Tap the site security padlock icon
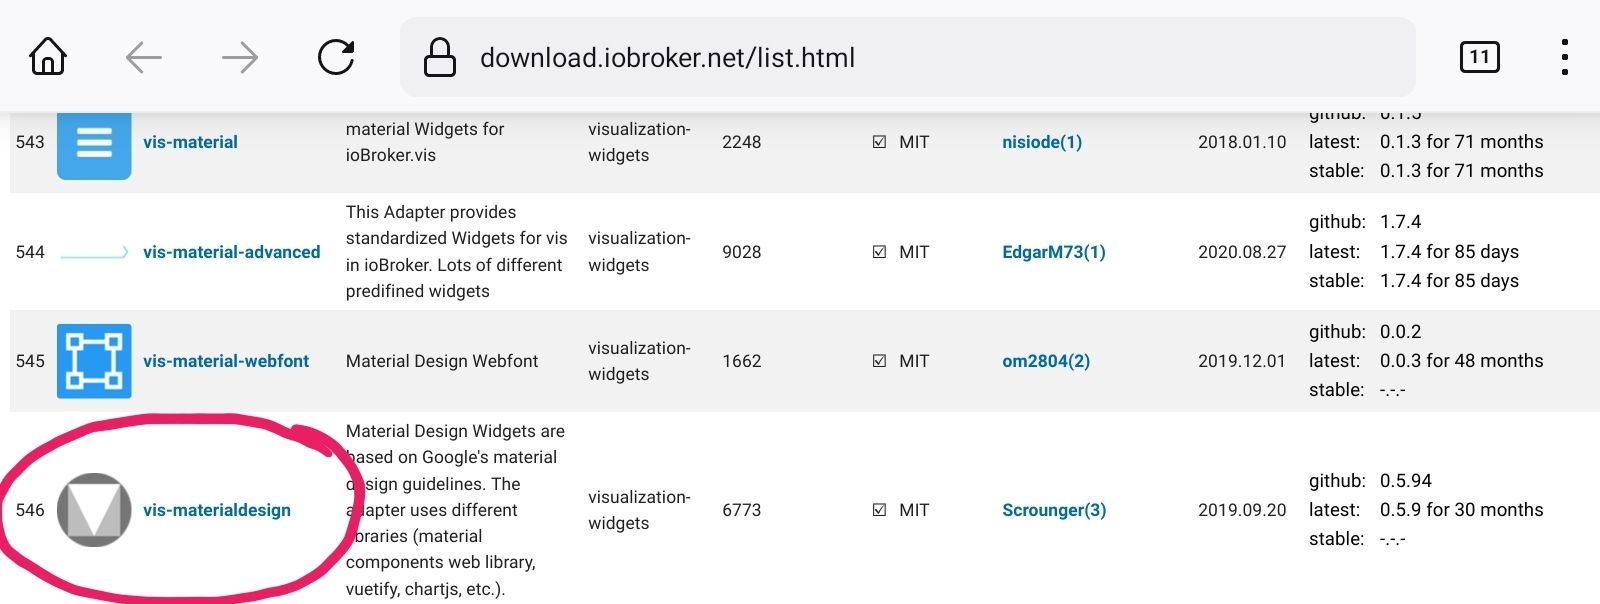This screenshot has width=1600, height=604. (440, 58)
